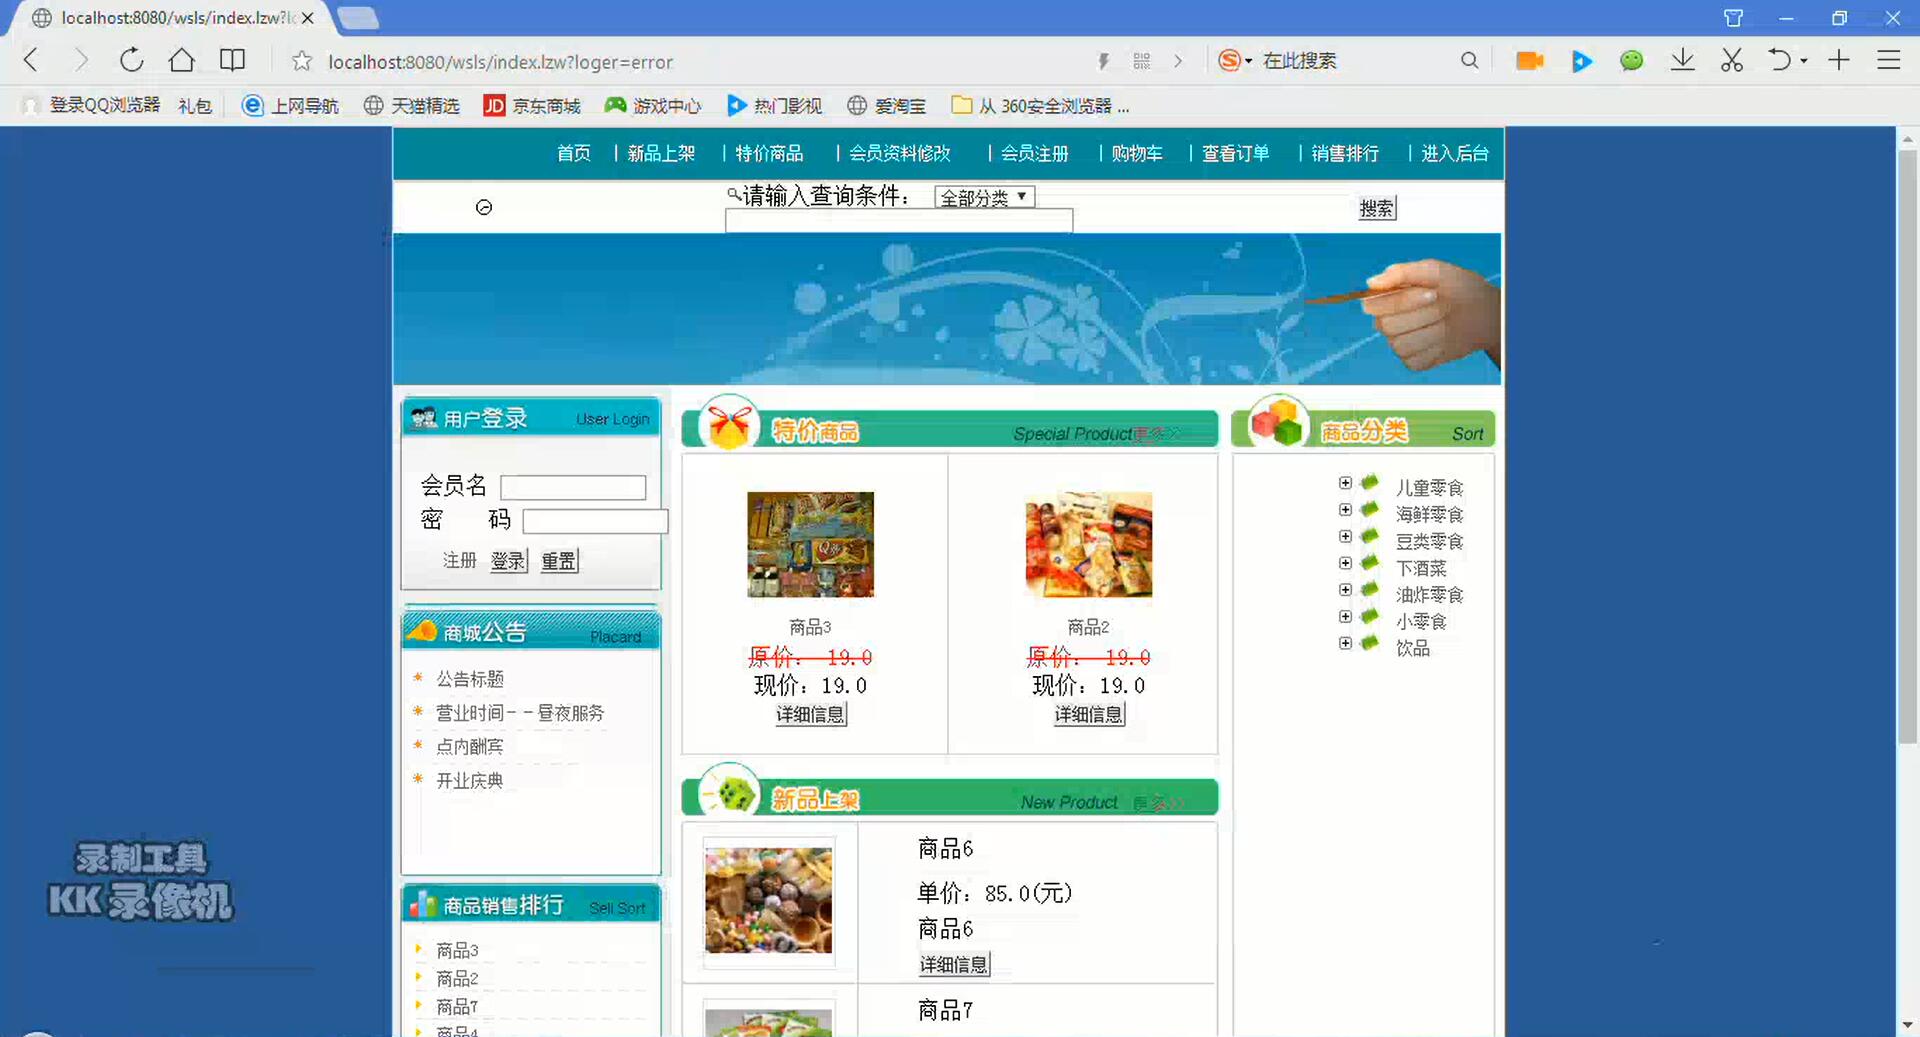Click the 搜索 button
Image resolution: width=1920 pixels, height=1037 pixels.
click(x=1376, y=208)
